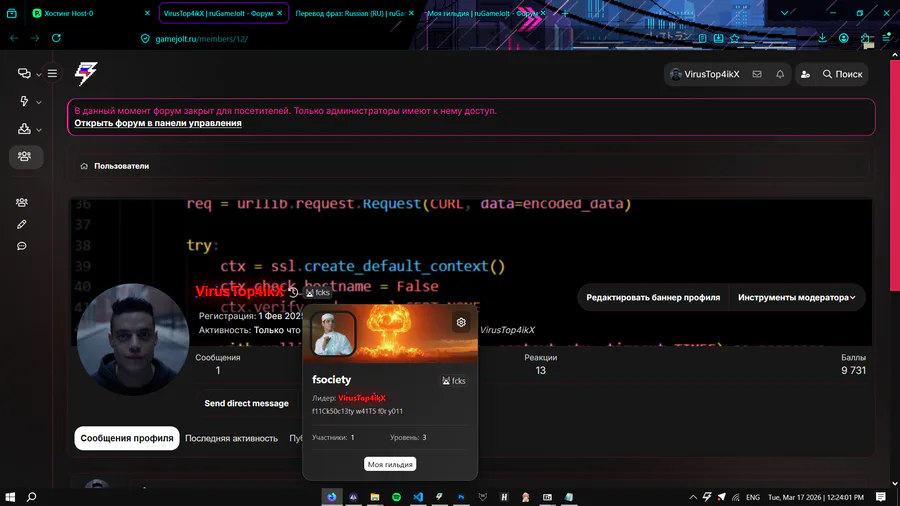Open the gear settings icon on the fsociety guild card
Image resolution: width=900 pixels, height=506 pixels.
pyautogui.click(x=461, y=322)
